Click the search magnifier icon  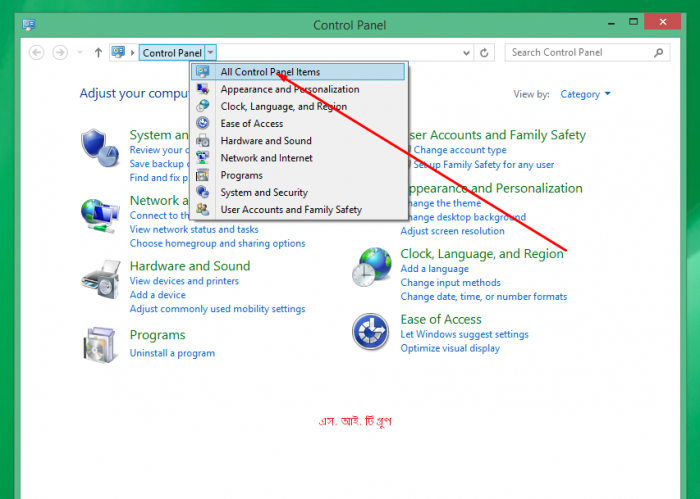658,53
